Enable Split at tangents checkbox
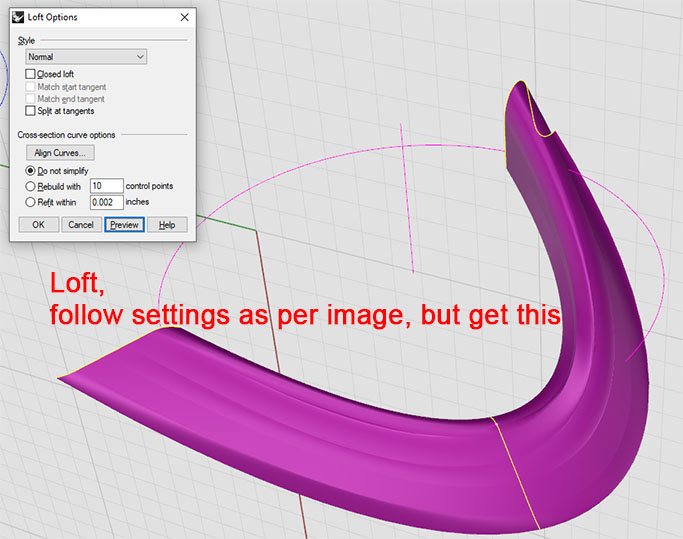 point(30,111)
